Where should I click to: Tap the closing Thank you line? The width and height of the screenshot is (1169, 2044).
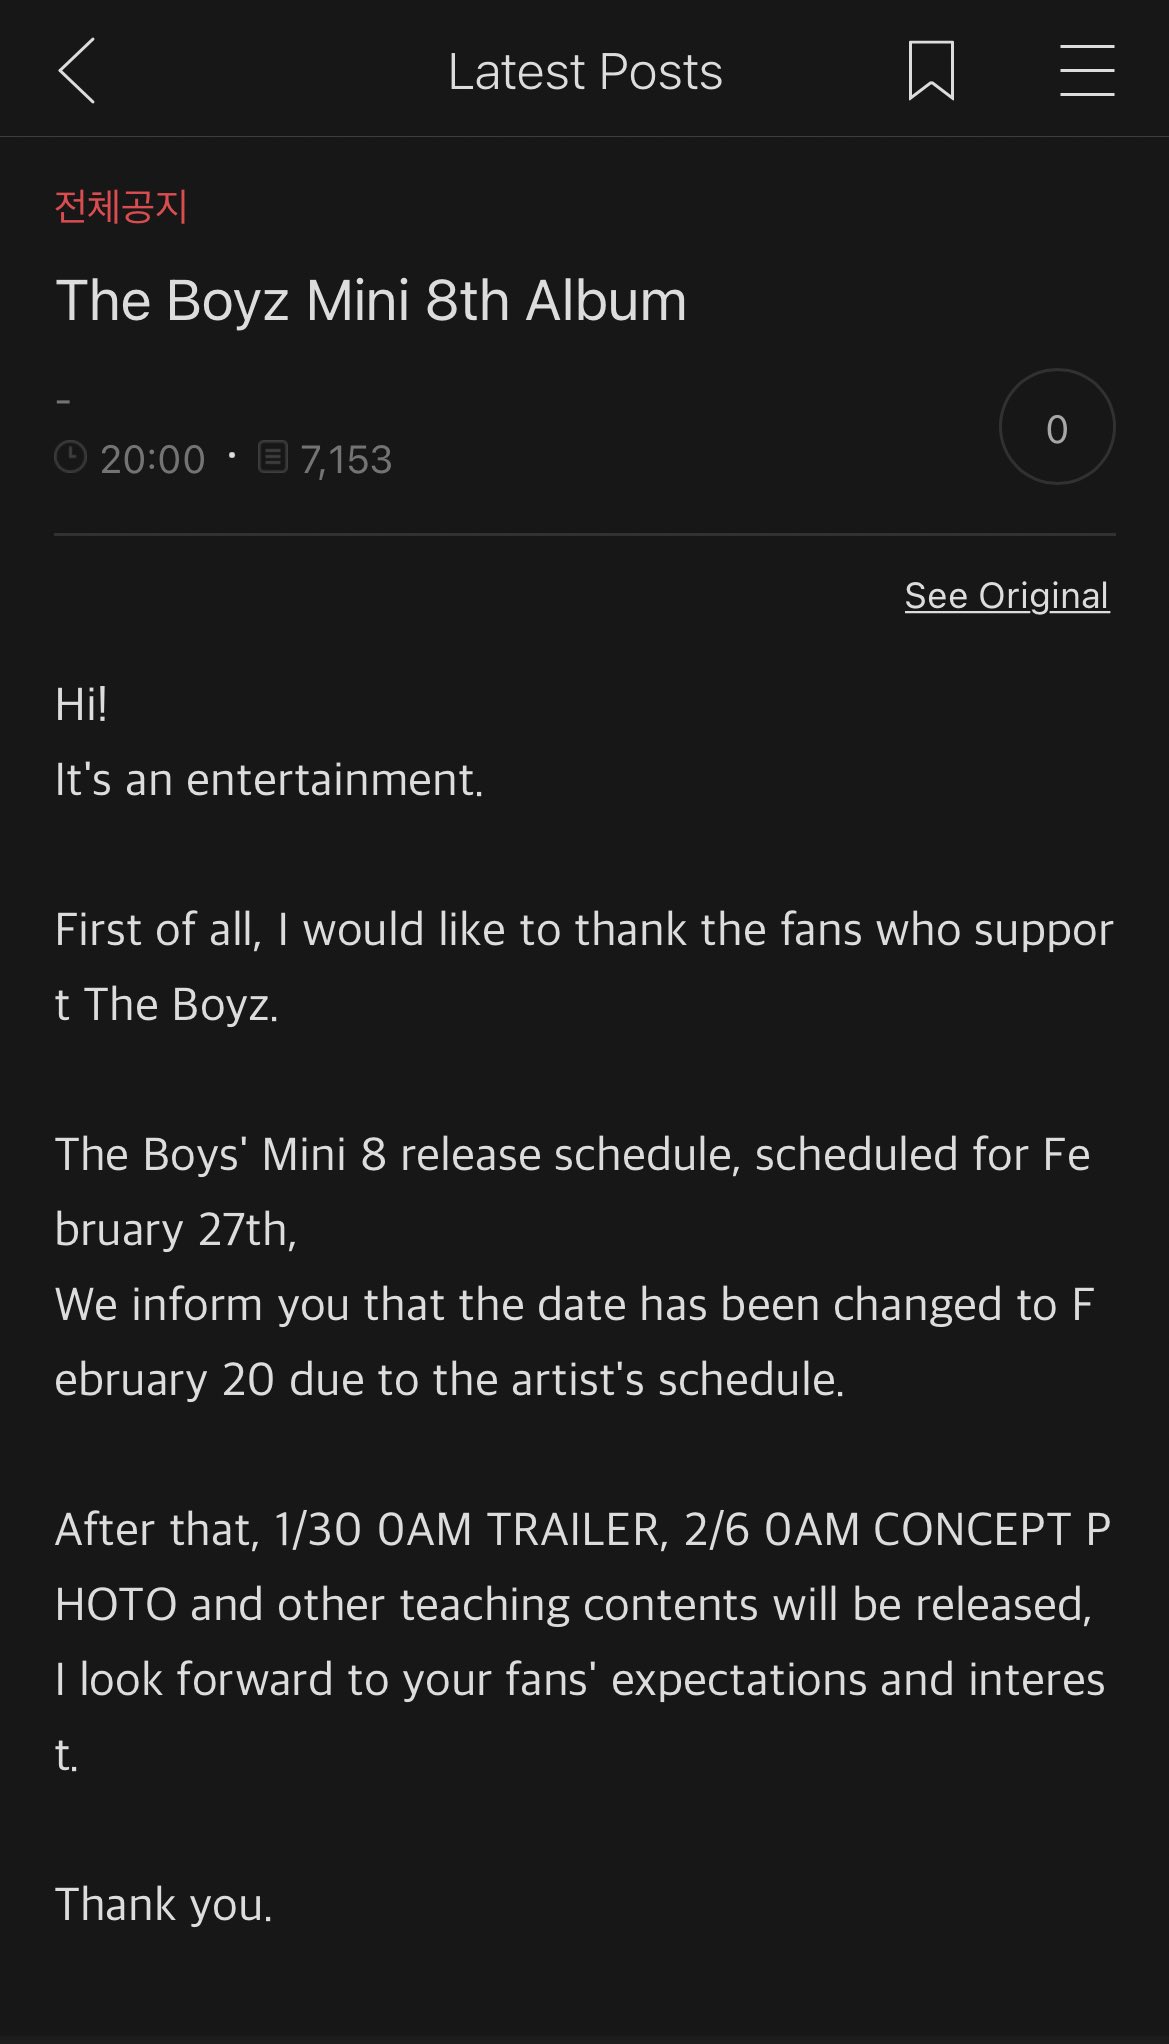[x=164, y=1905]
